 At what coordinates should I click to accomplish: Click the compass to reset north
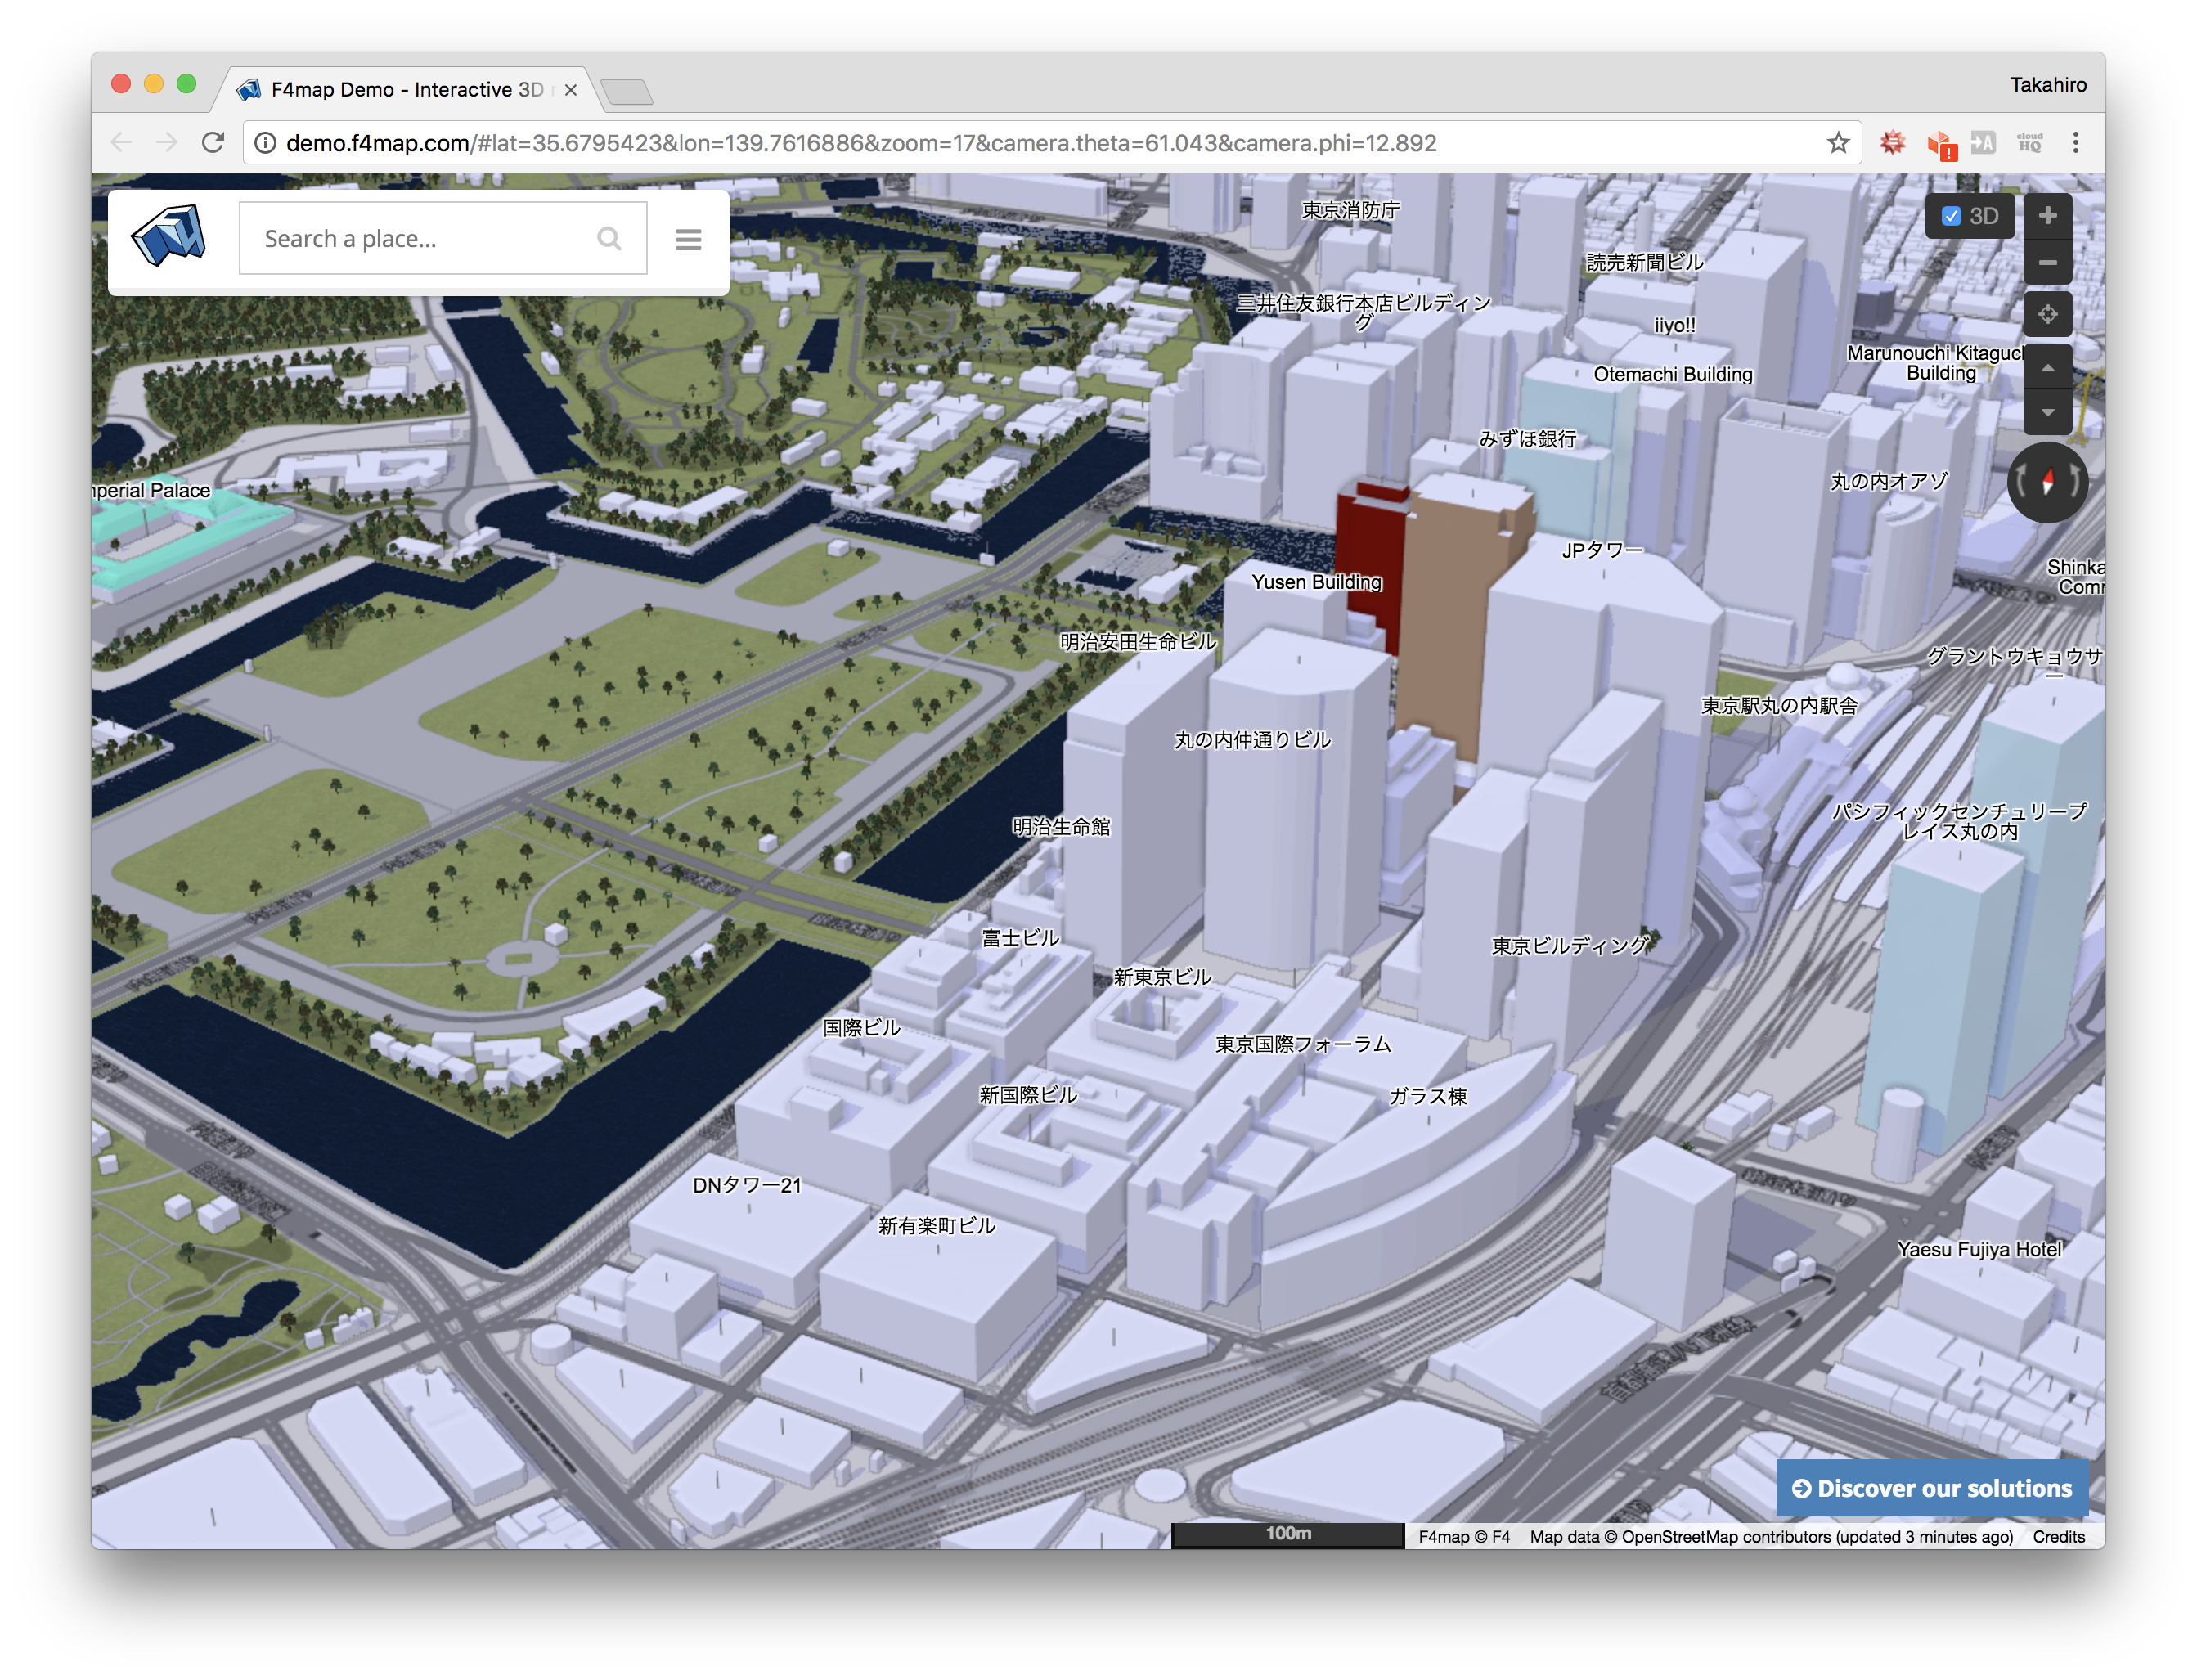coord(2047,482)
